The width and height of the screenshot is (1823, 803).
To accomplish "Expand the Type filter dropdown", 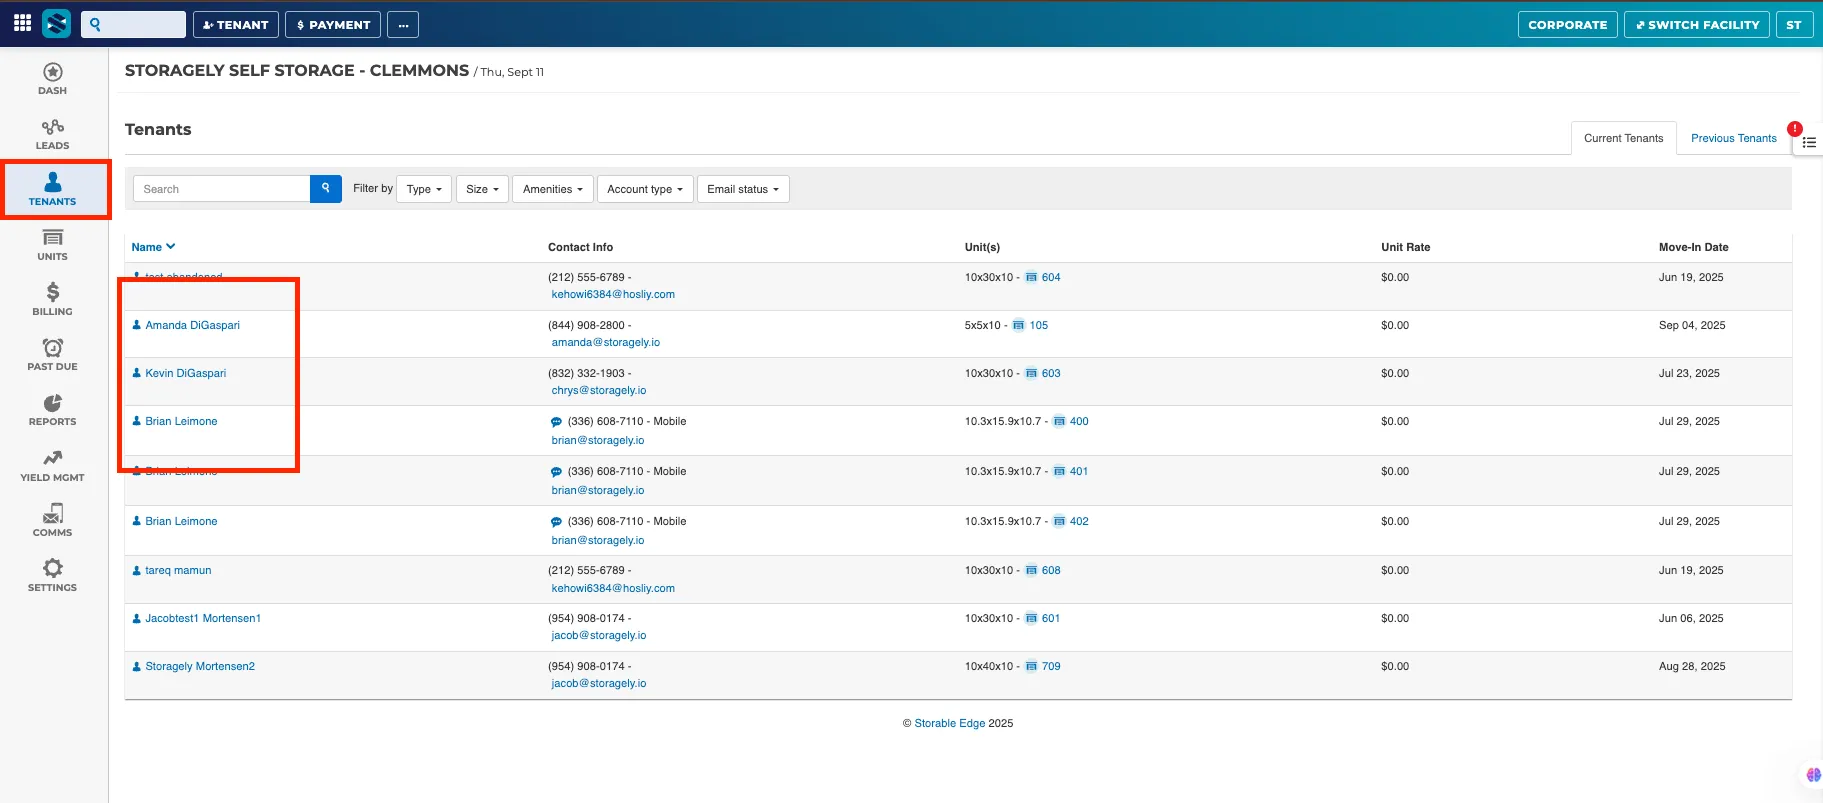I will coord(424,189).
